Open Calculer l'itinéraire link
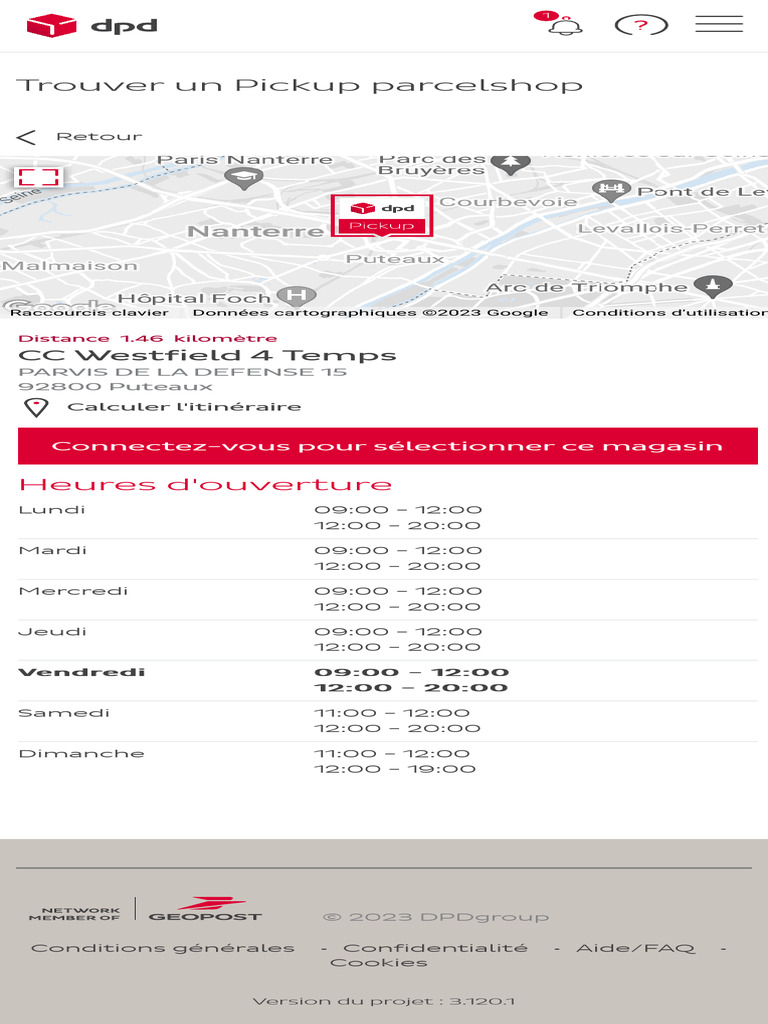This screenshot has height=1024, width=768. pos(184,407)
